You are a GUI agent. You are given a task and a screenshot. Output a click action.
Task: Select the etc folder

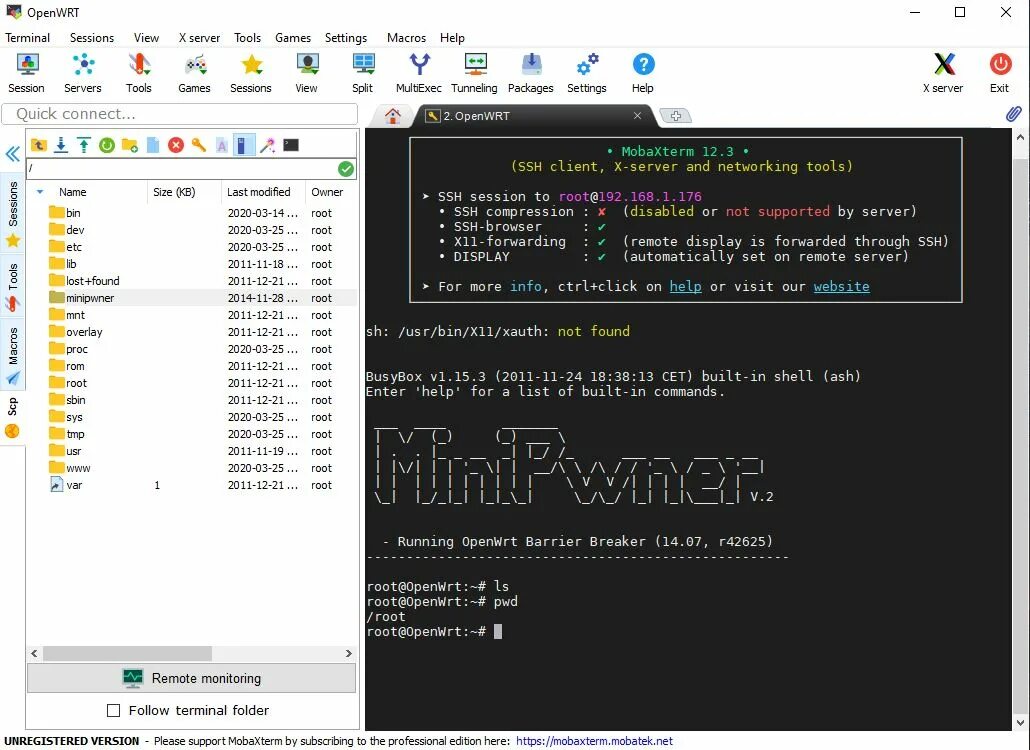click(x=191, y=247)
